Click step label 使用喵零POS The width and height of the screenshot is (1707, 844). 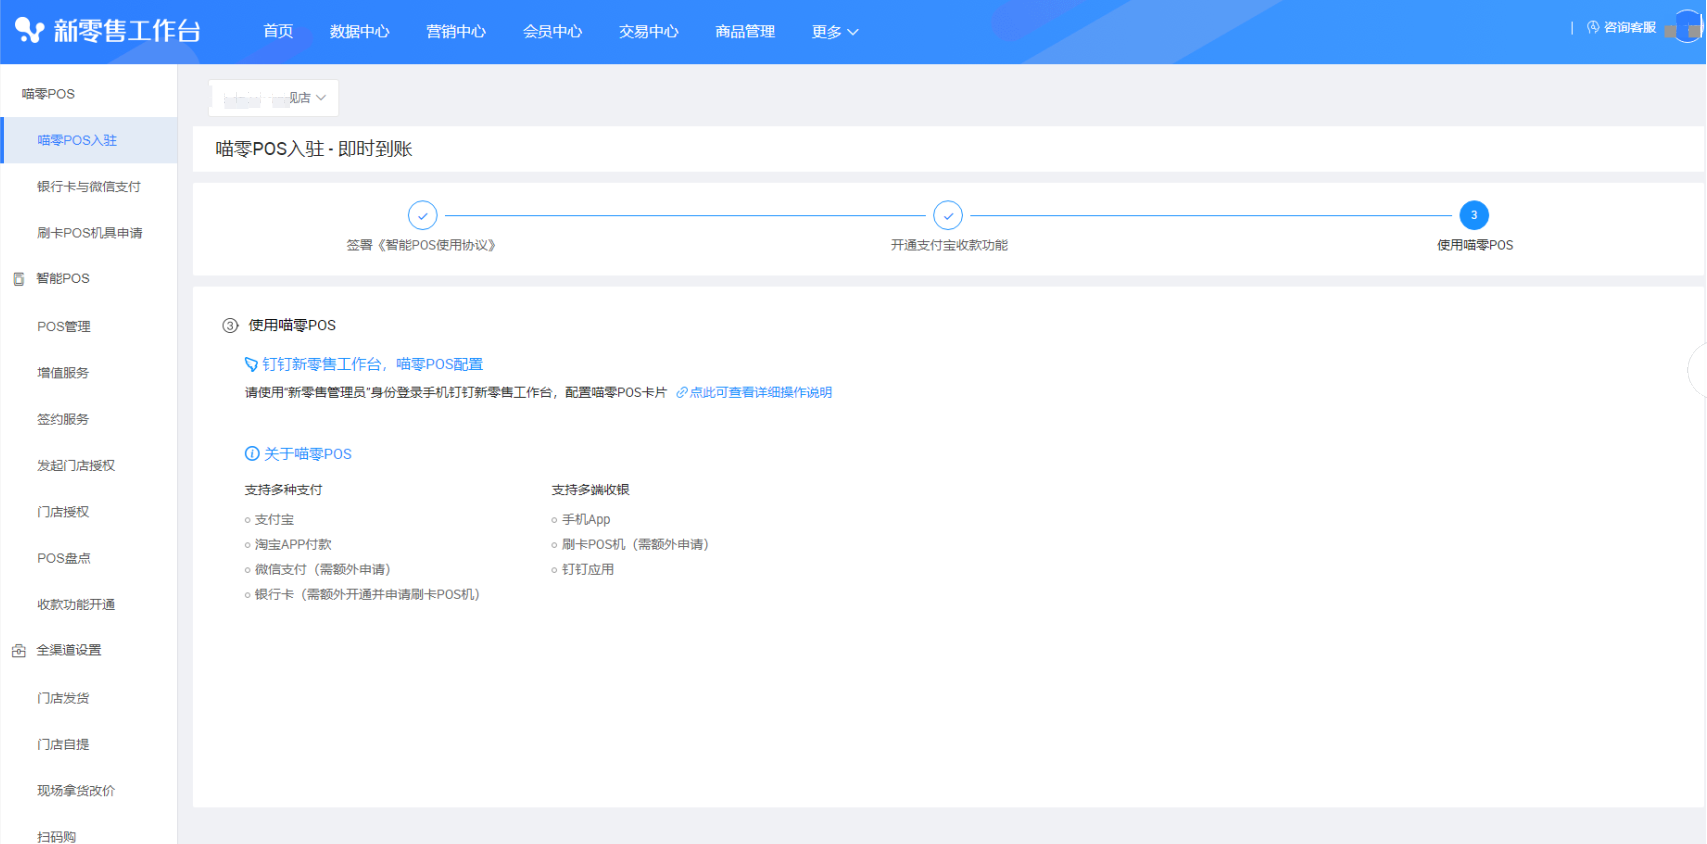coord(1475,245)
